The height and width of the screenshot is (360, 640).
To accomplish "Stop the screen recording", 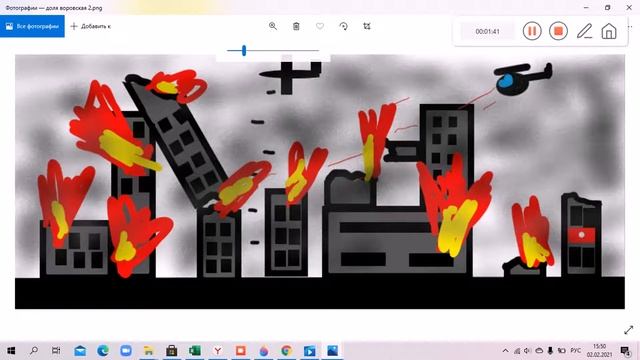I will point(558,31).
